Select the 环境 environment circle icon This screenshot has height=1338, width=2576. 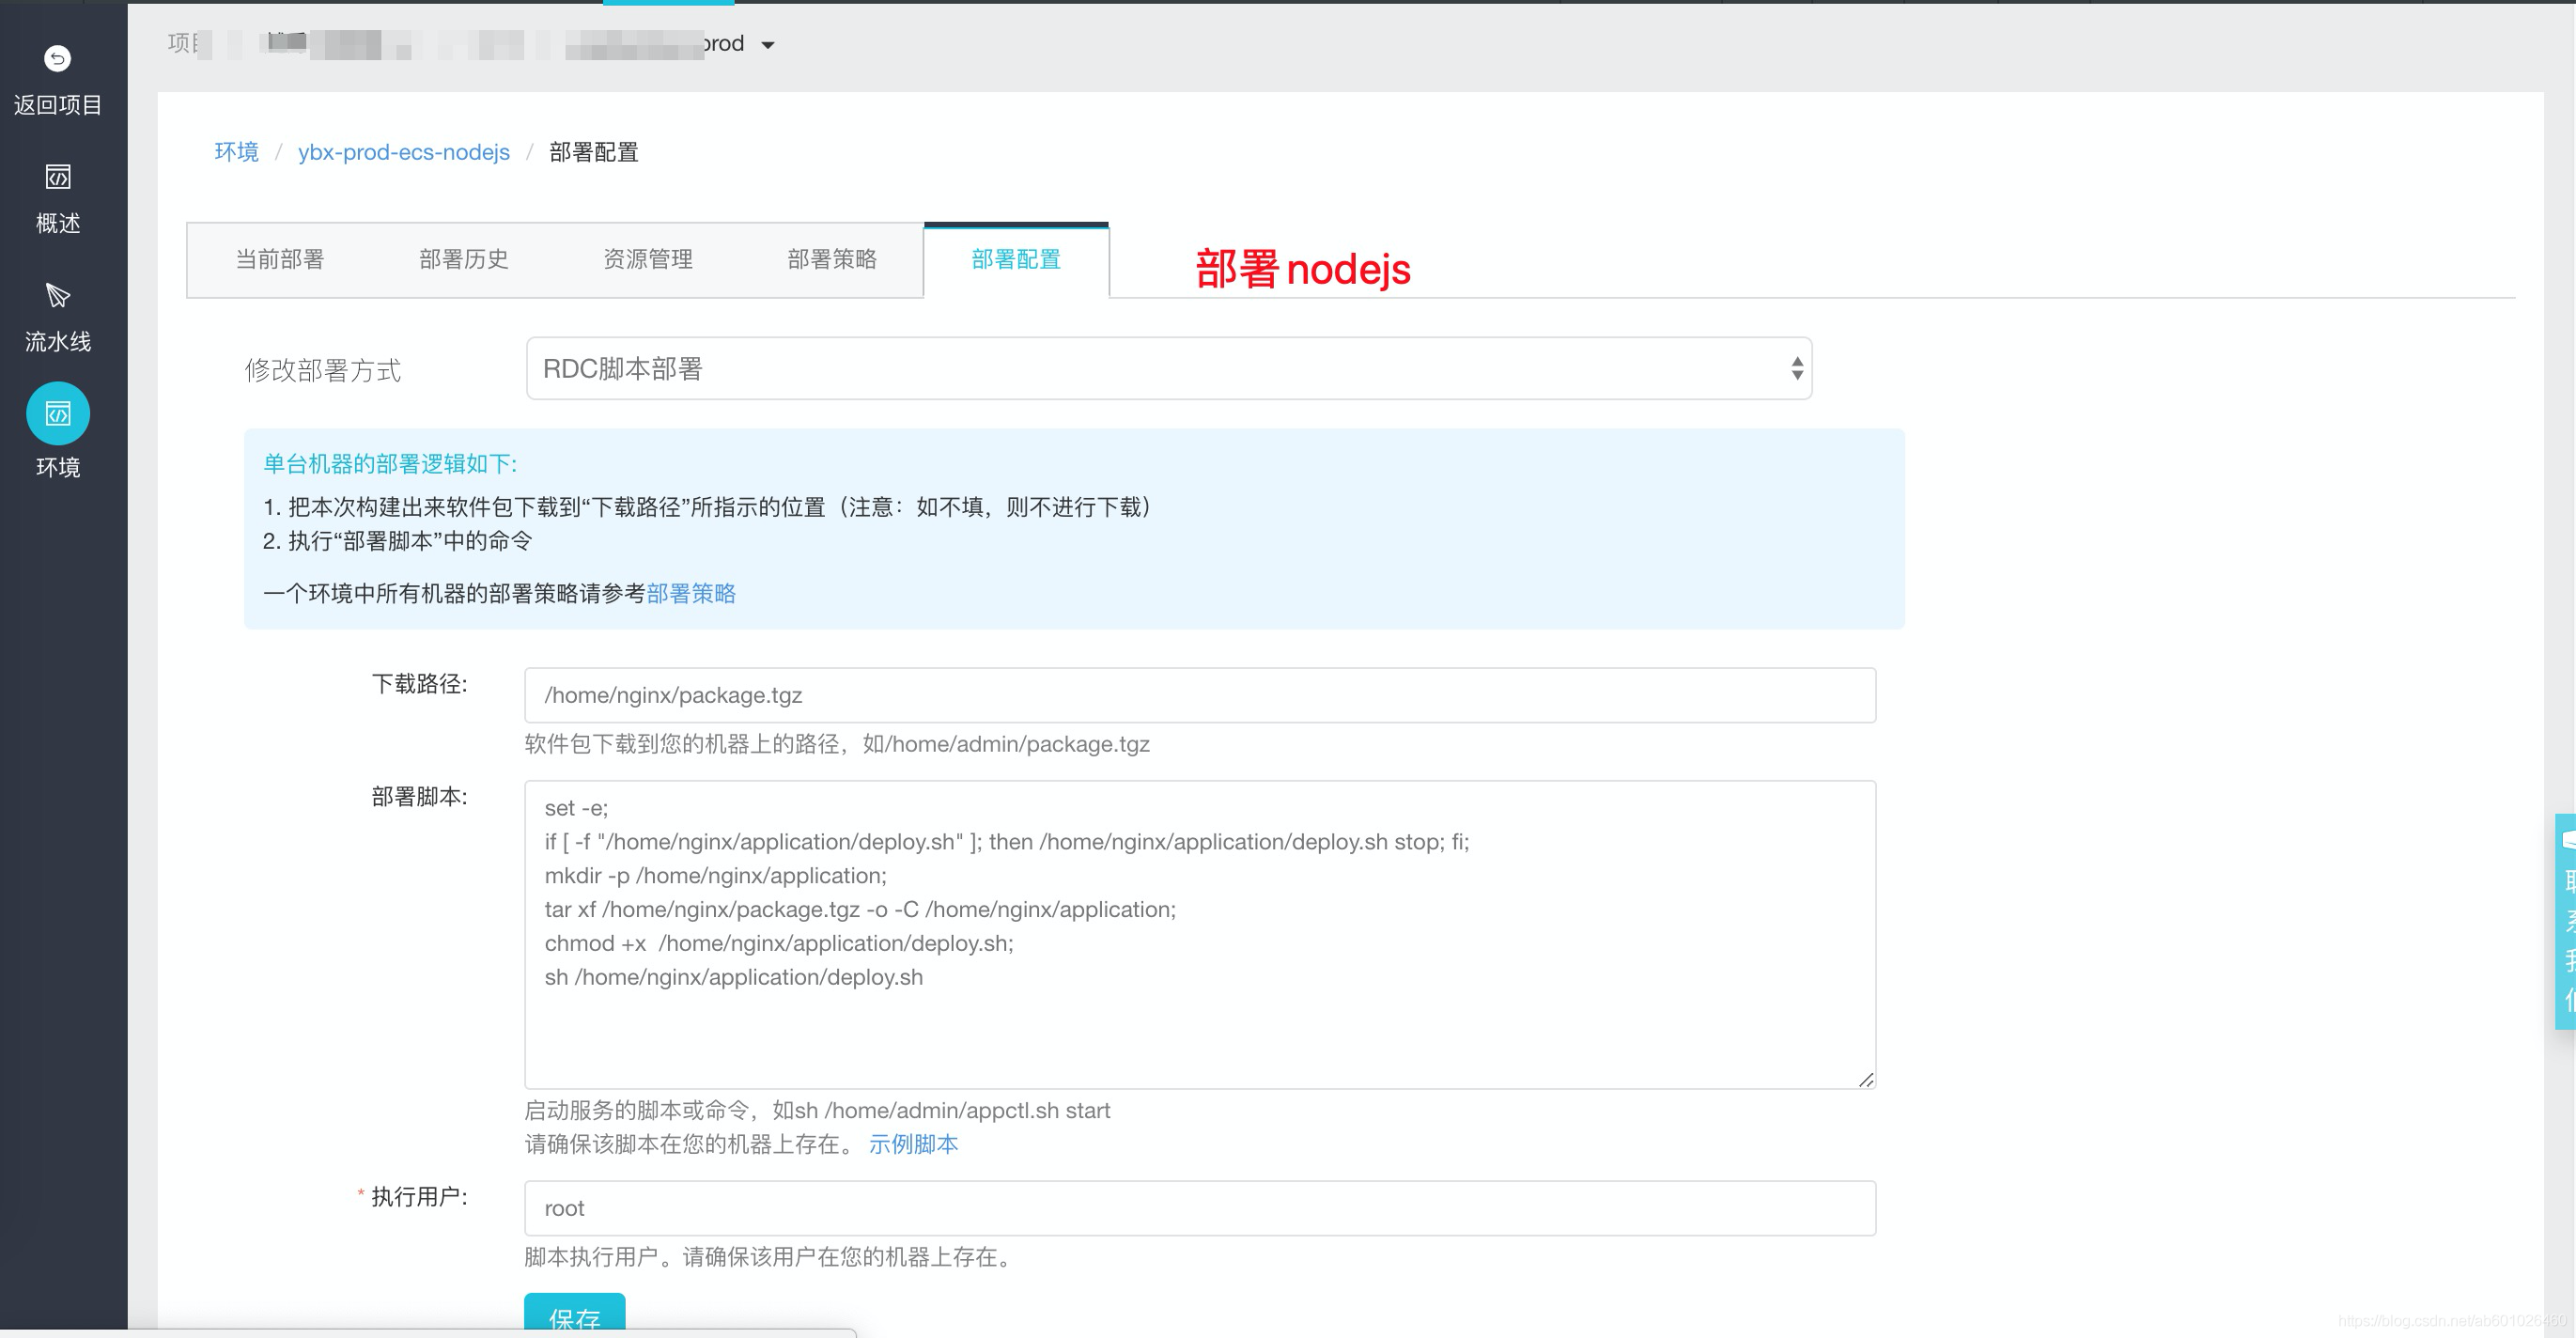57,414
